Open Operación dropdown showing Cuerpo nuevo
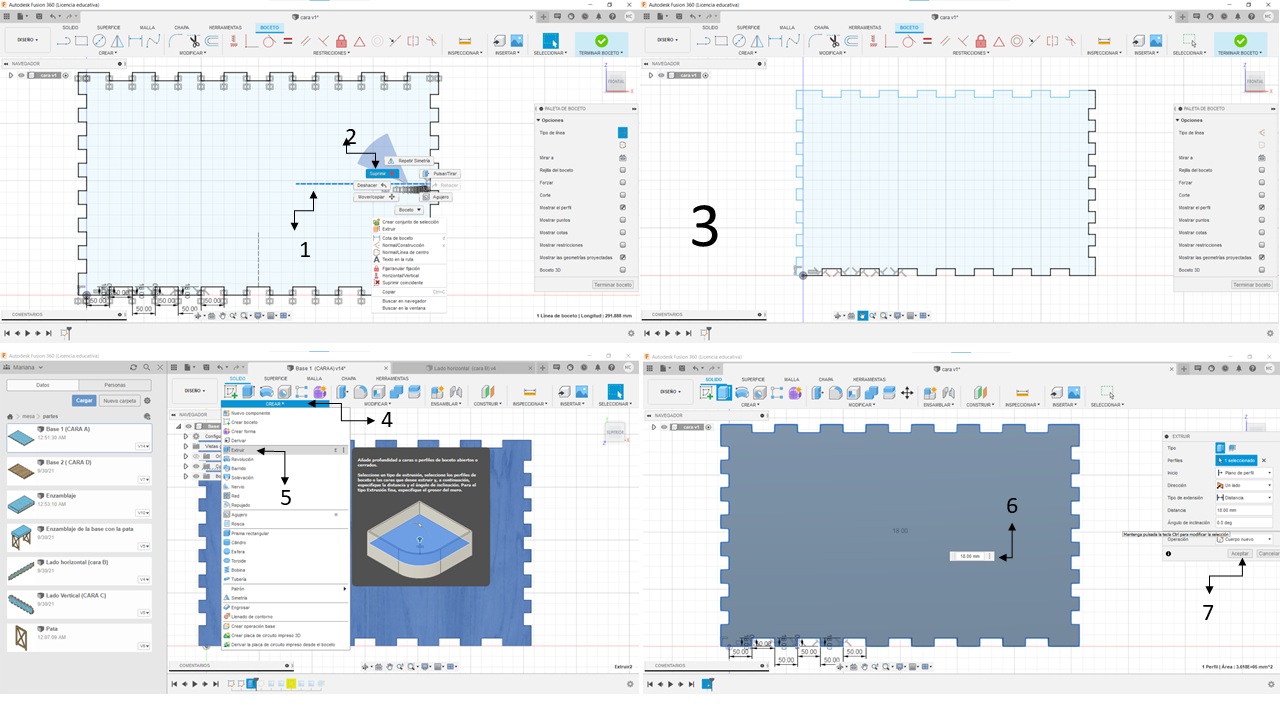Screen dimensions: 1280x720 [1244, 539]
